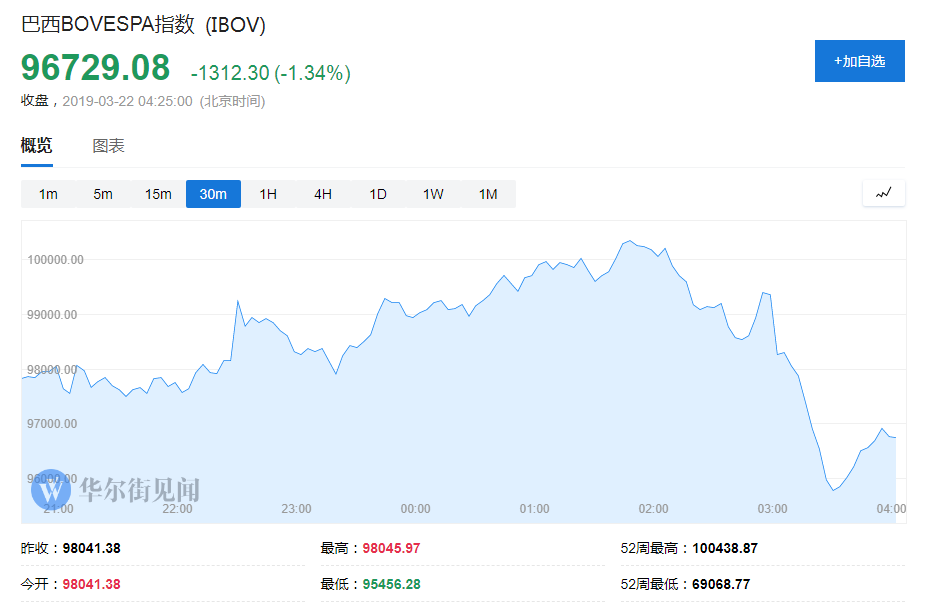
Task: Select the 15m interval
Action: (x=158, y=194)
